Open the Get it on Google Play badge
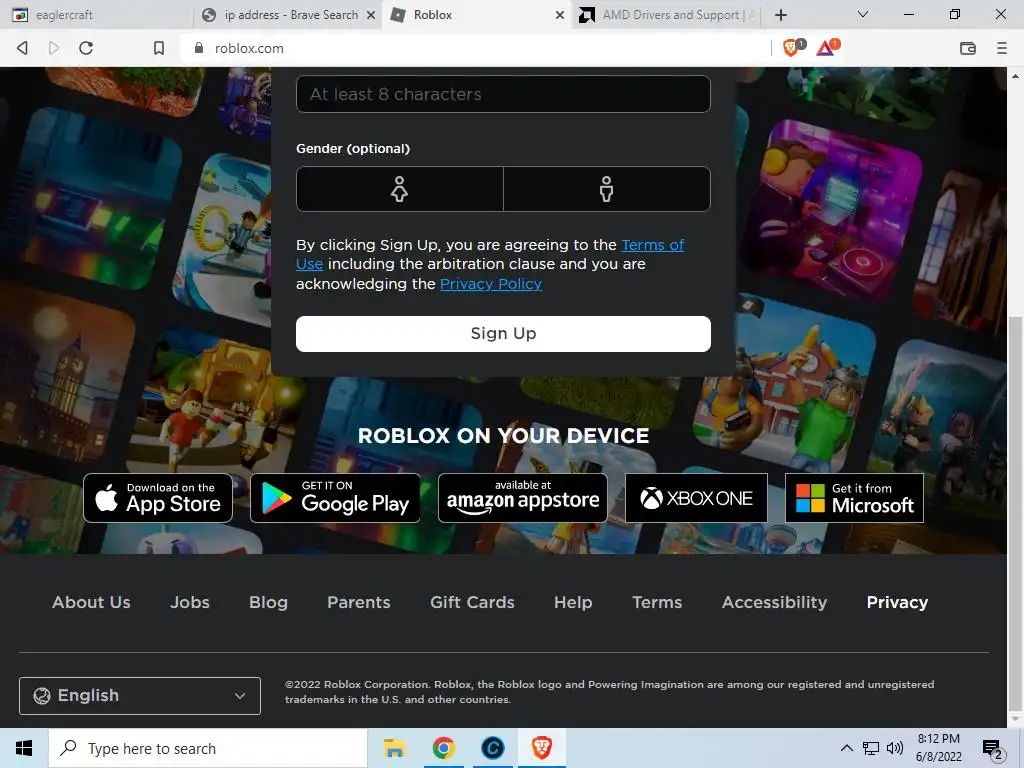The image size is (1024, 768). point(335,498)
